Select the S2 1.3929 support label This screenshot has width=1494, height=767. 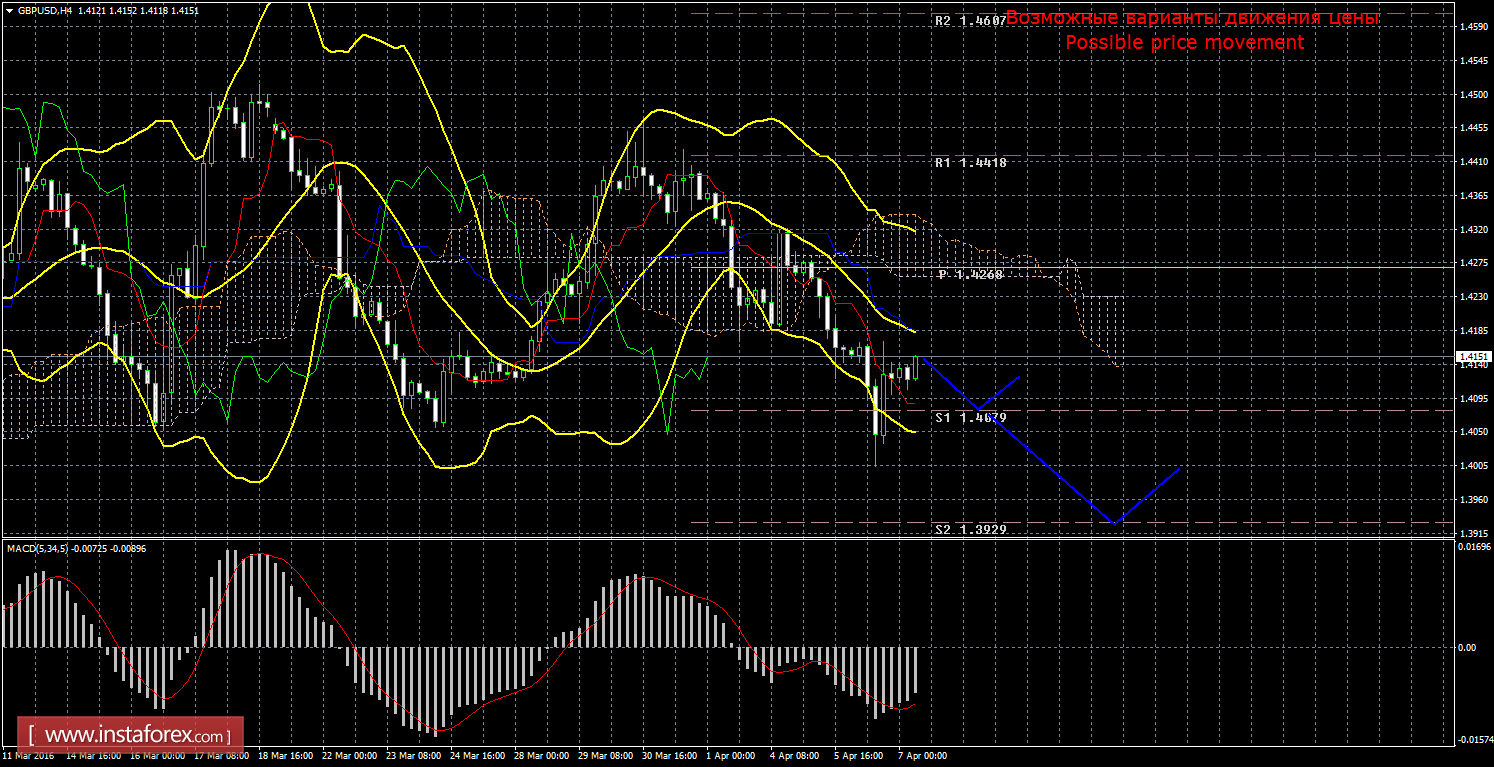coord(970,528)
